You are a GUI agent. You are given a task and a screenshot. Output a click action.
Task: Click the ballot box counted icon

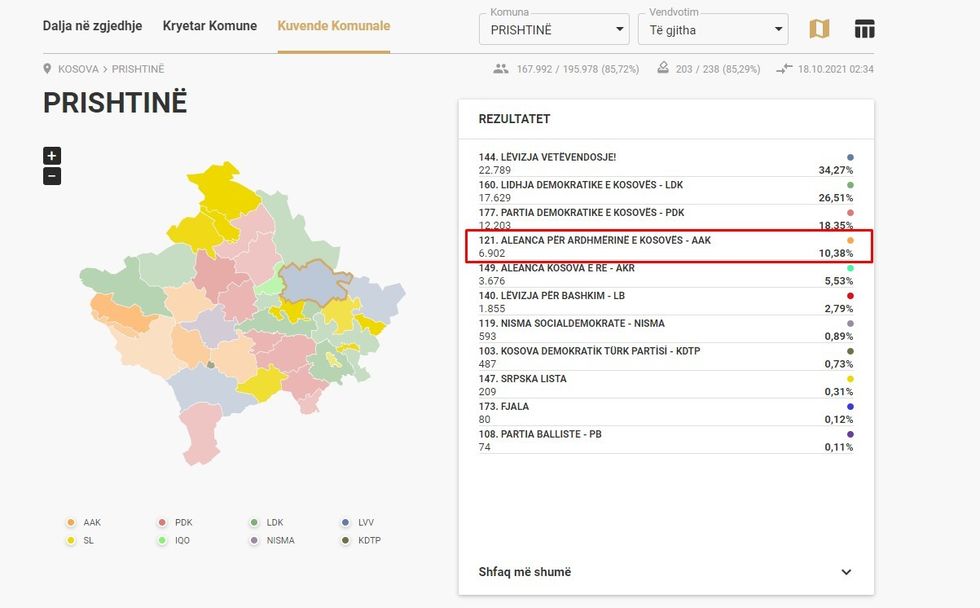tap(662, 69)
